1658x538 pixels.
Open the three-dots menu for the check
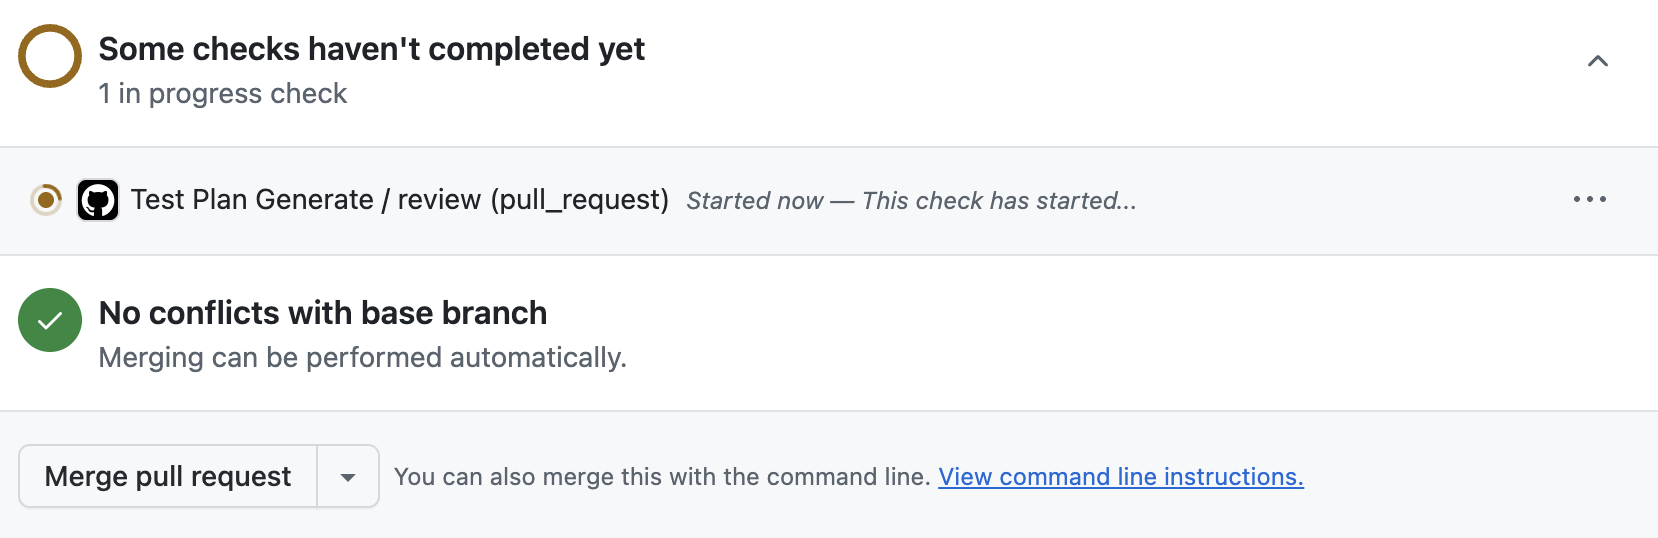click(1589, 200)
